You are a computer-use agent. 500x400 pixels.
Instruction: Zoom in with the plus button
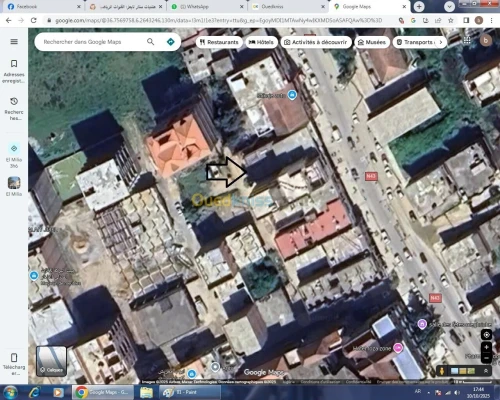pos(486,347)
